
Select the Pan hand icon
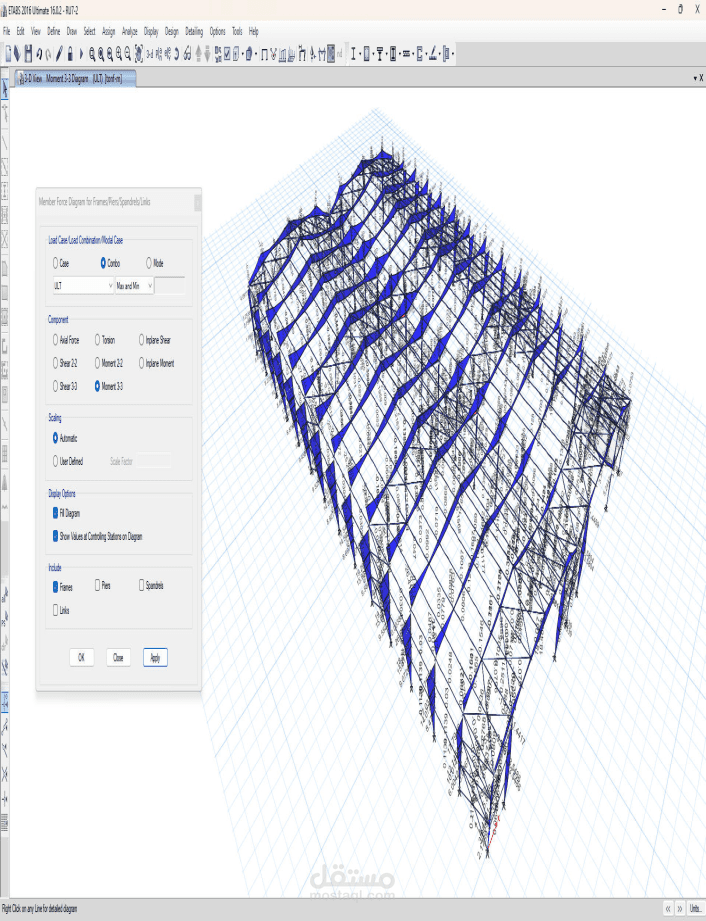click(139, 54)
